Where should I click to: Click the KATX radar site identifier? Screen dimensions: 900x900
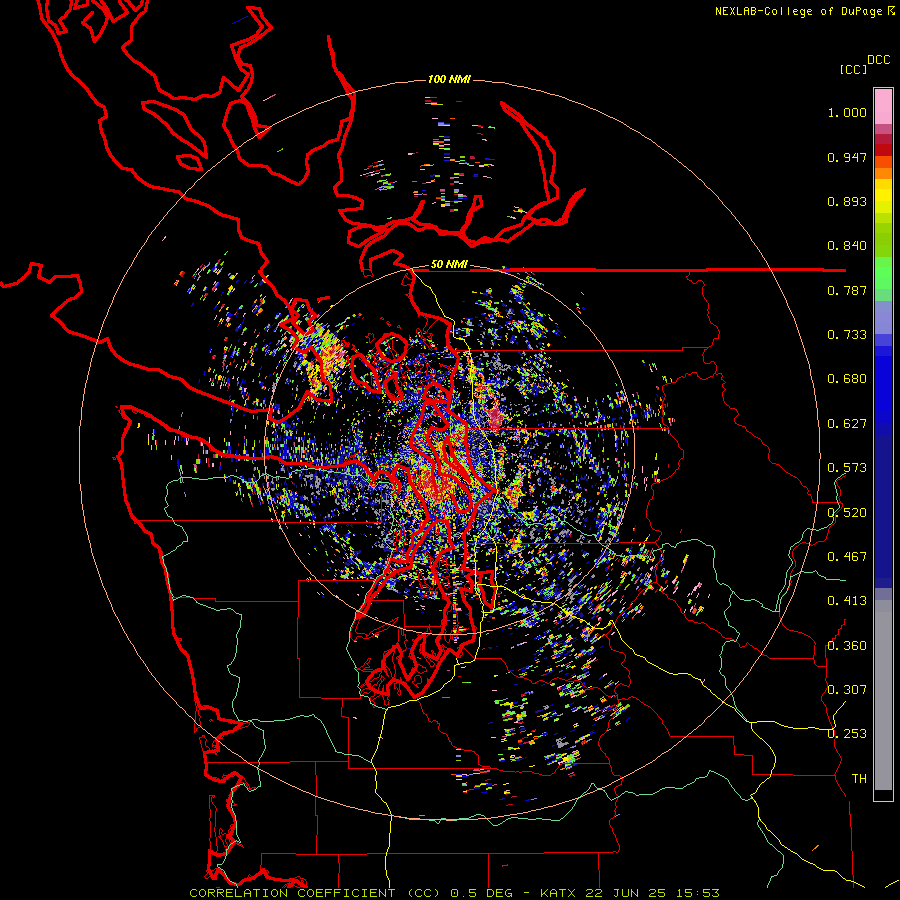click(560, 893)
